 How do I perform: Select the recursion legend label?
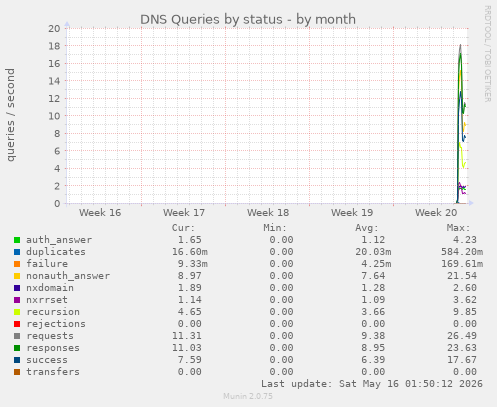[53, 312]
